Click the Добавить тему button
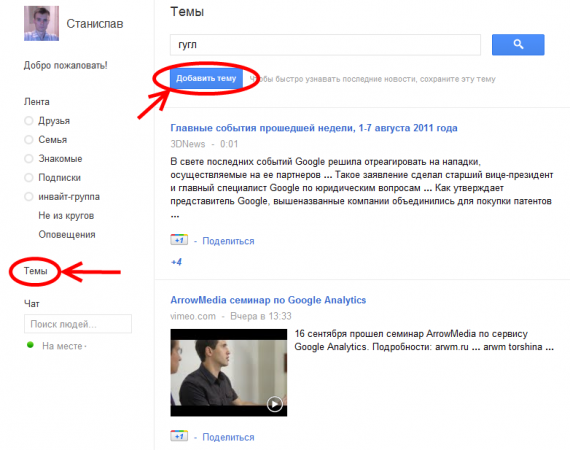Image resolution: width=570 pixels, height=450 pixels. tap(206, 78)
